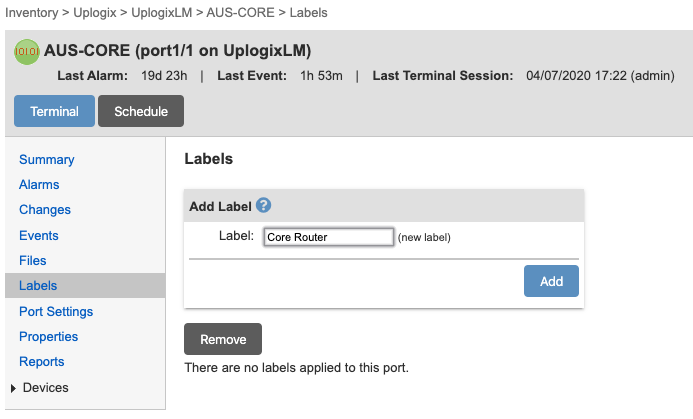Screen dimensions: 693x419
Task: Click the Add label button
Action: [551, 281]
